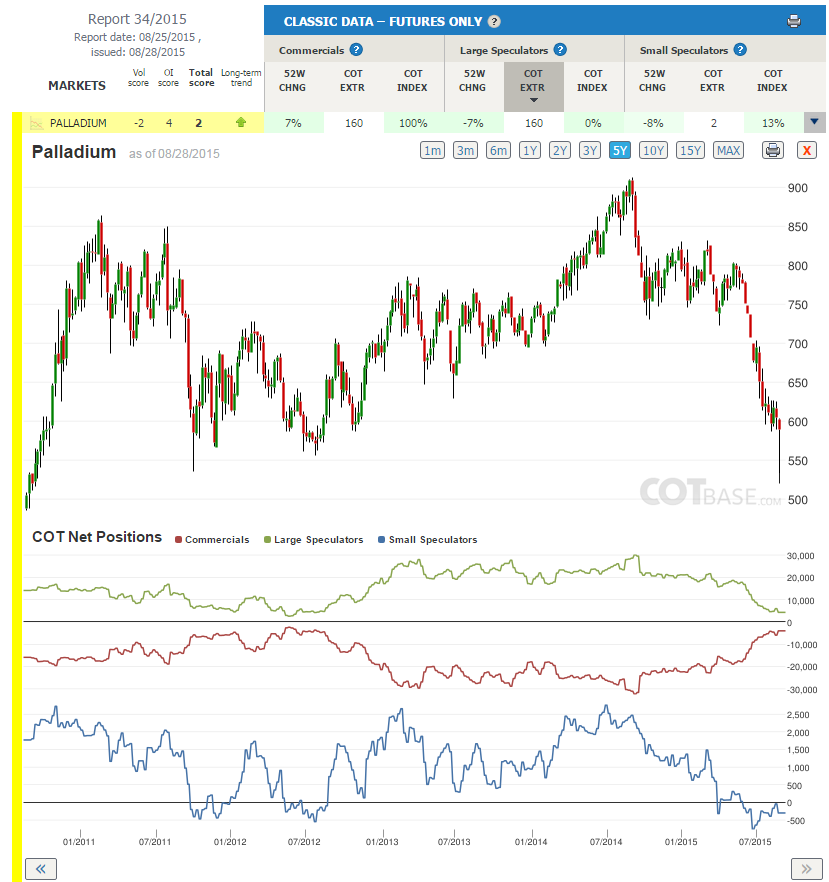Select the 10Y time range button
This screenshot has height=882, width=829.
pyautogui.click(x=653, y=150)
